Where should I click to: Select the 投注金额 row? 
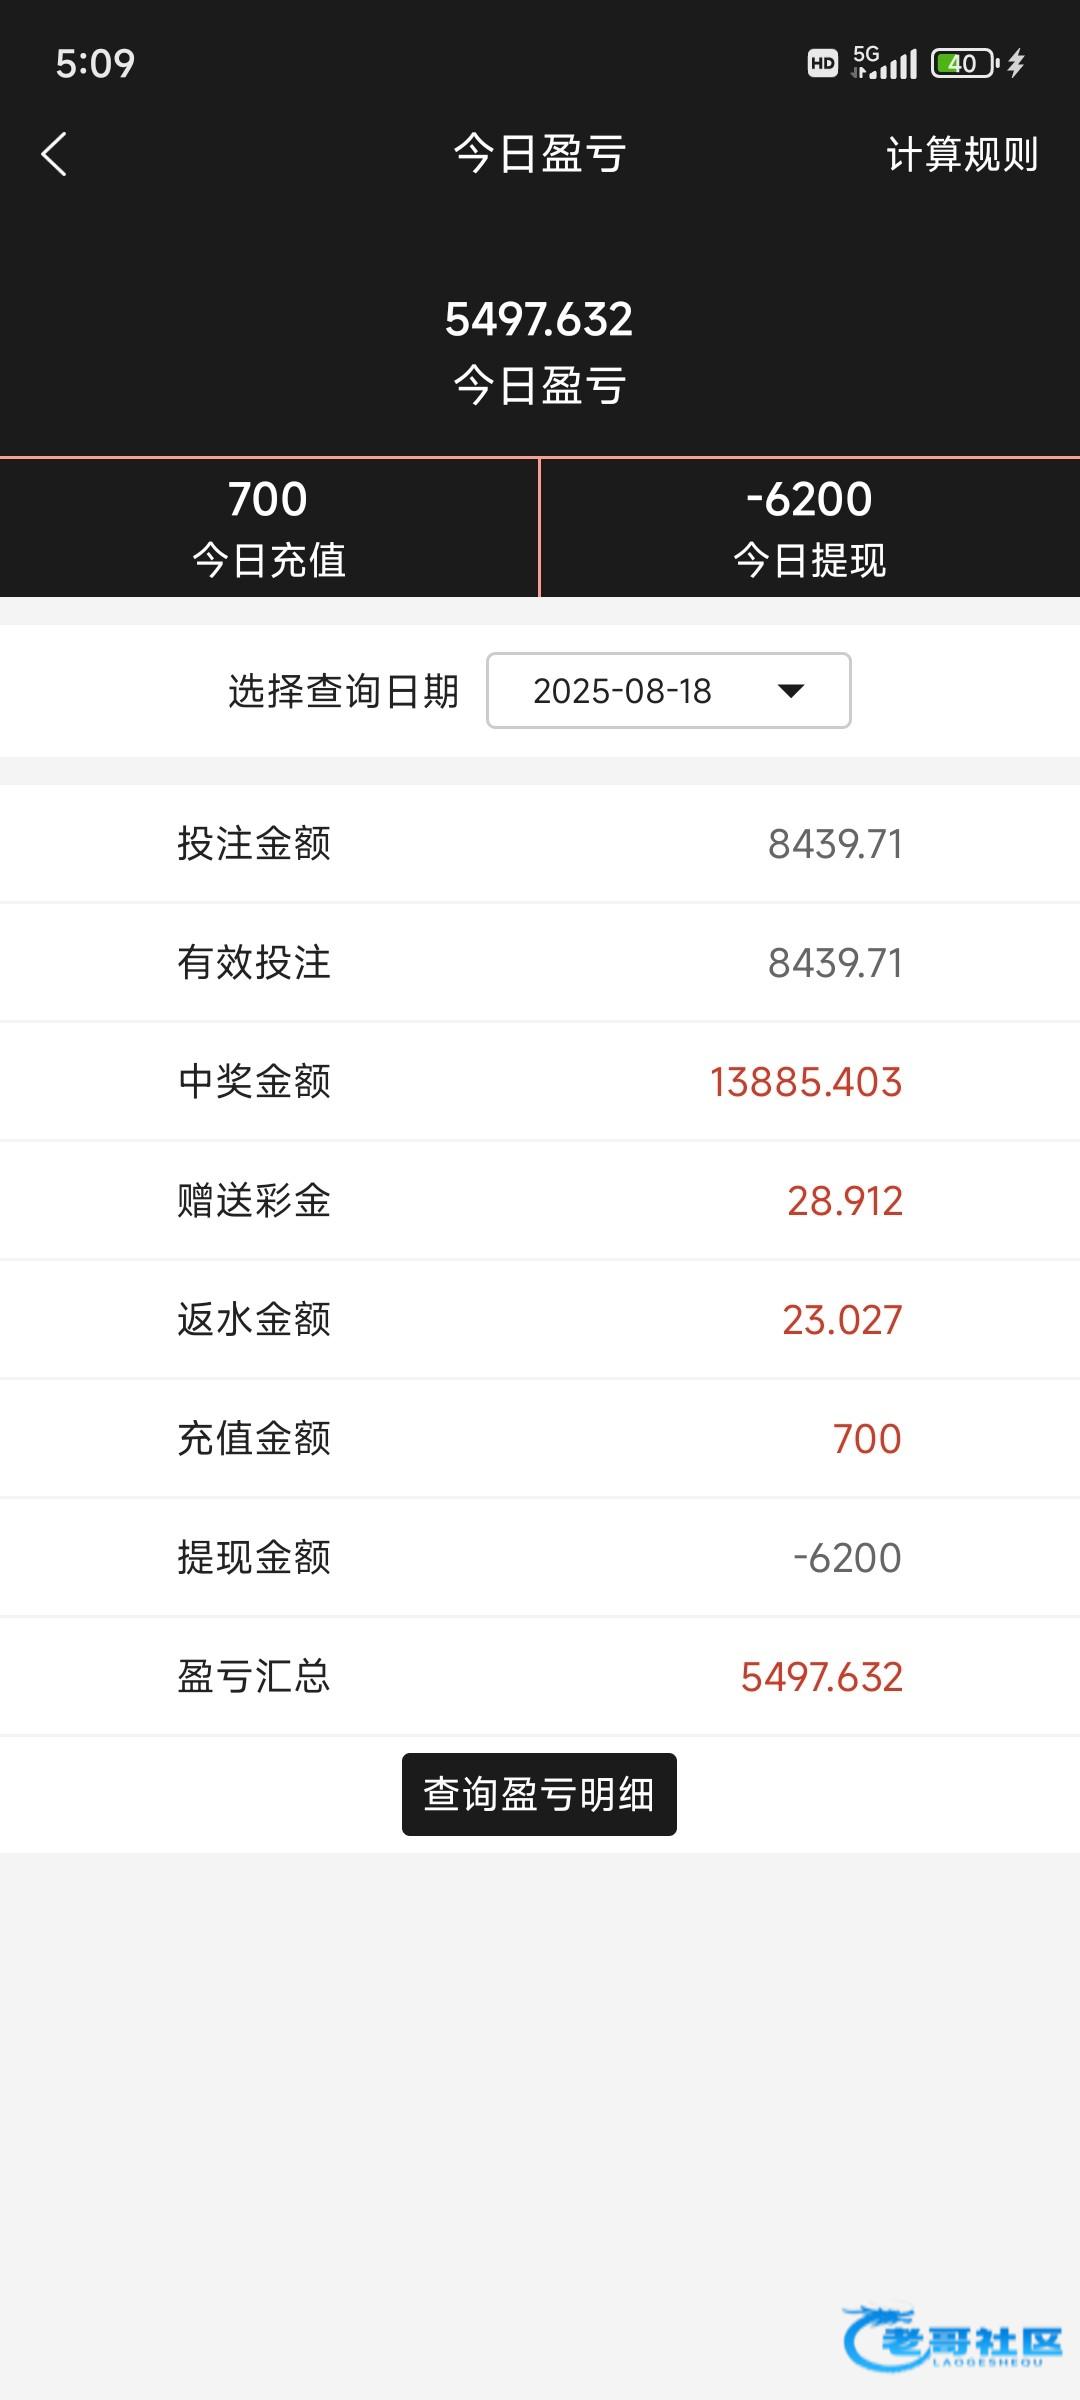540,844
